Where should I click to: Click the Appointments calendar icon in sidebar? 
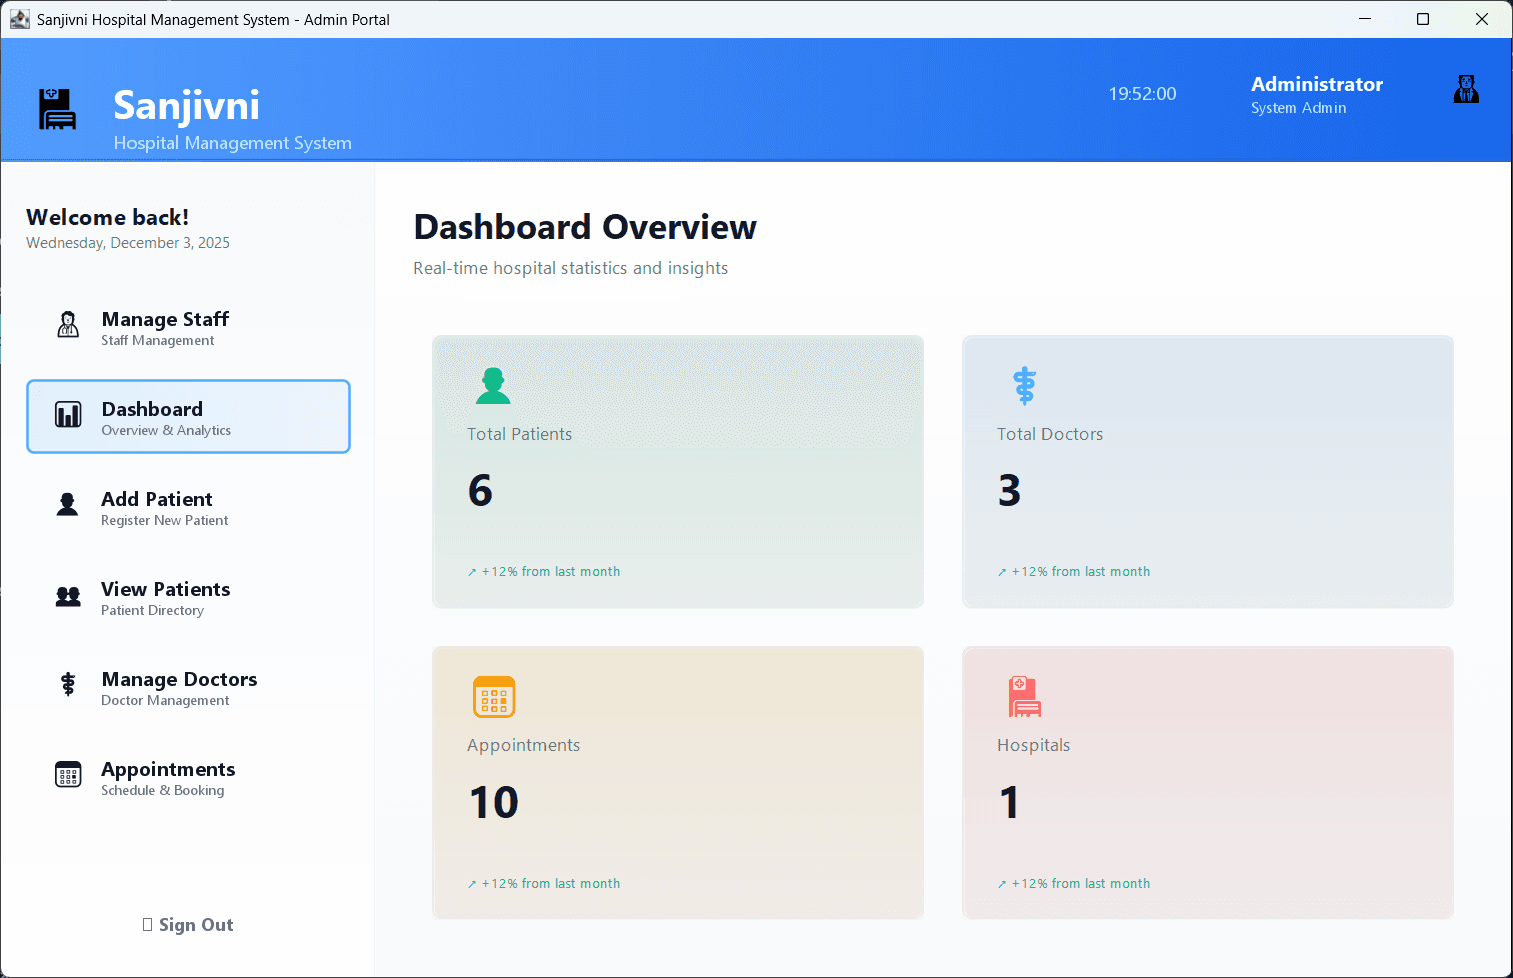tap(67, 775)
